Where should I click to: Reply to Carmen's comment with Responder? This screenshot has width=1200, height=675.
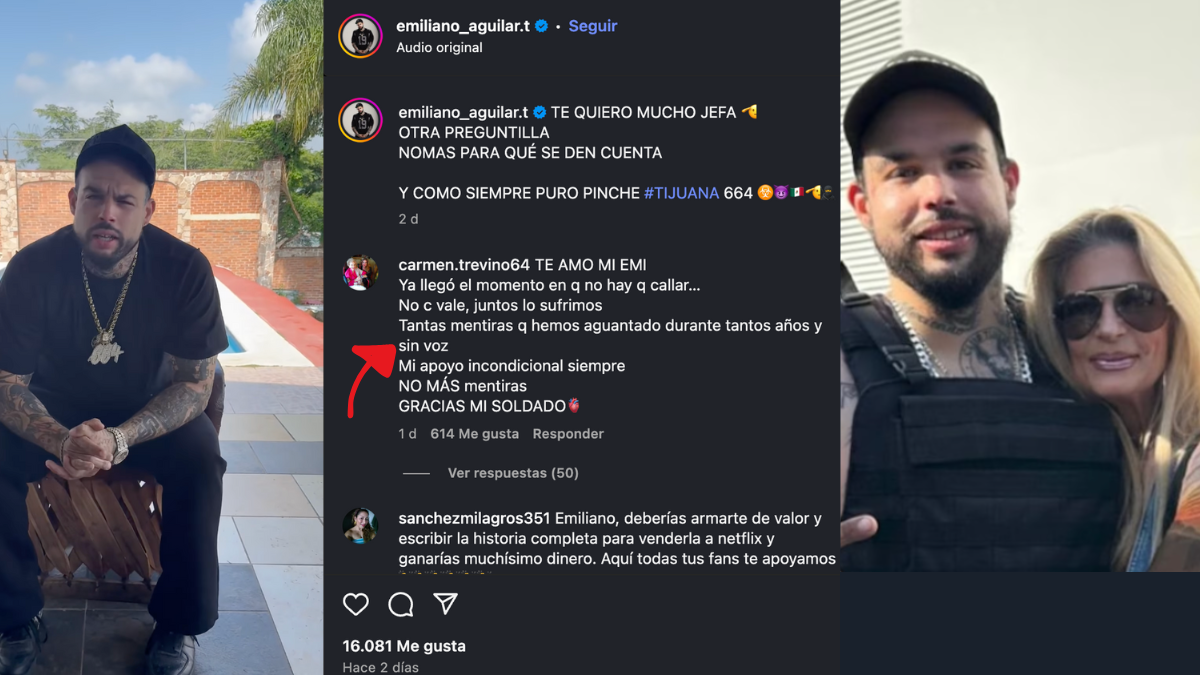568,434
